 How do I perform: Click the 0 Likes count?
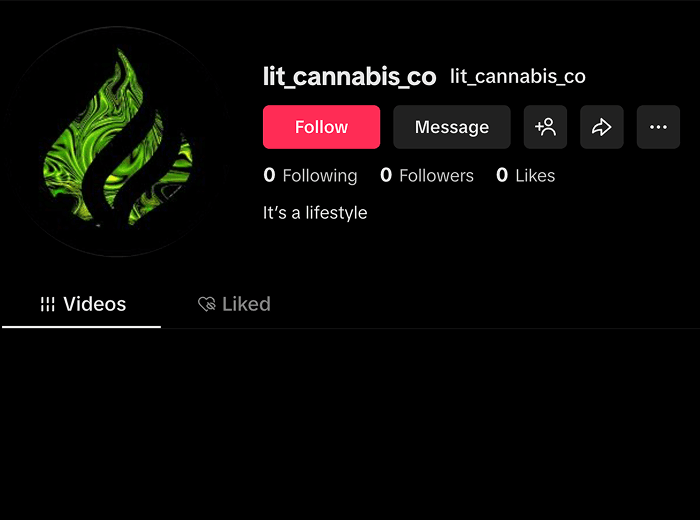click(525, 175)
